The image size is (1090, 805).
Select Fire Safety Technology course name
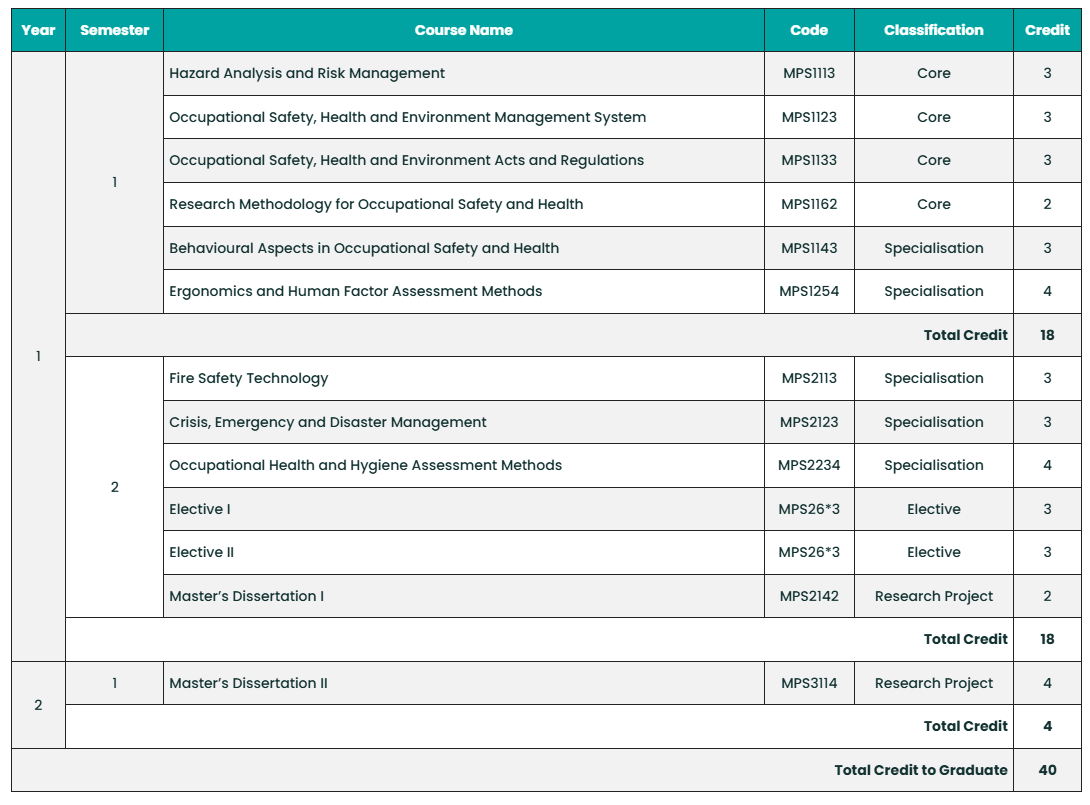249,378
